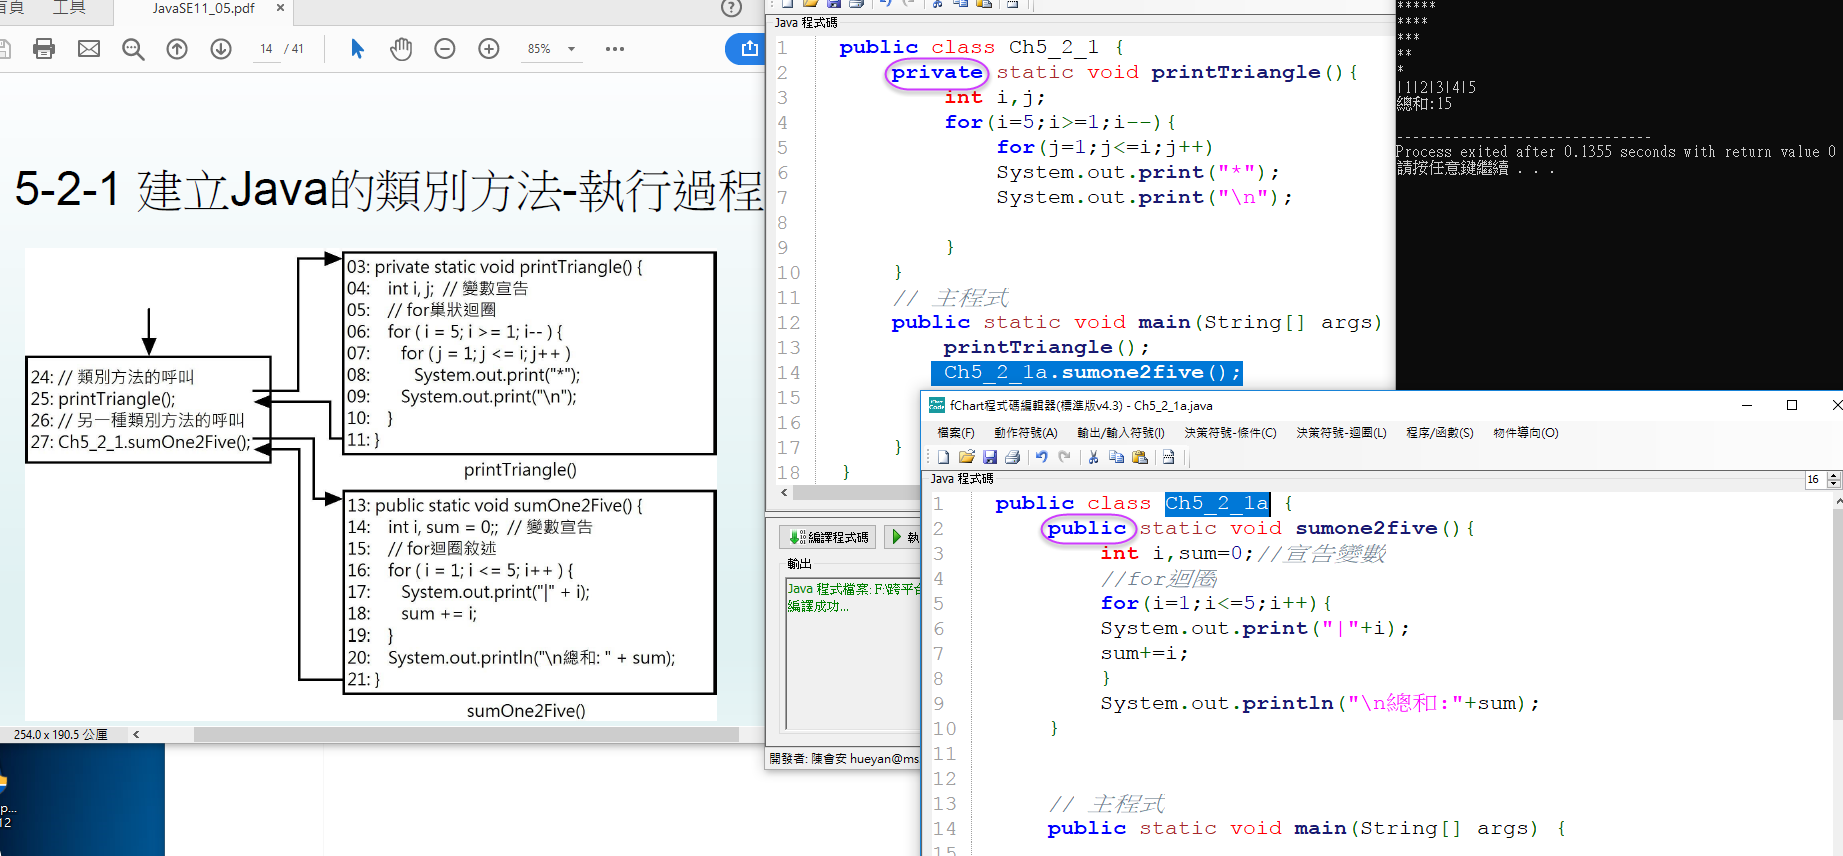Go to the next PDF page
1843x856 pixels.
[221, 49]
